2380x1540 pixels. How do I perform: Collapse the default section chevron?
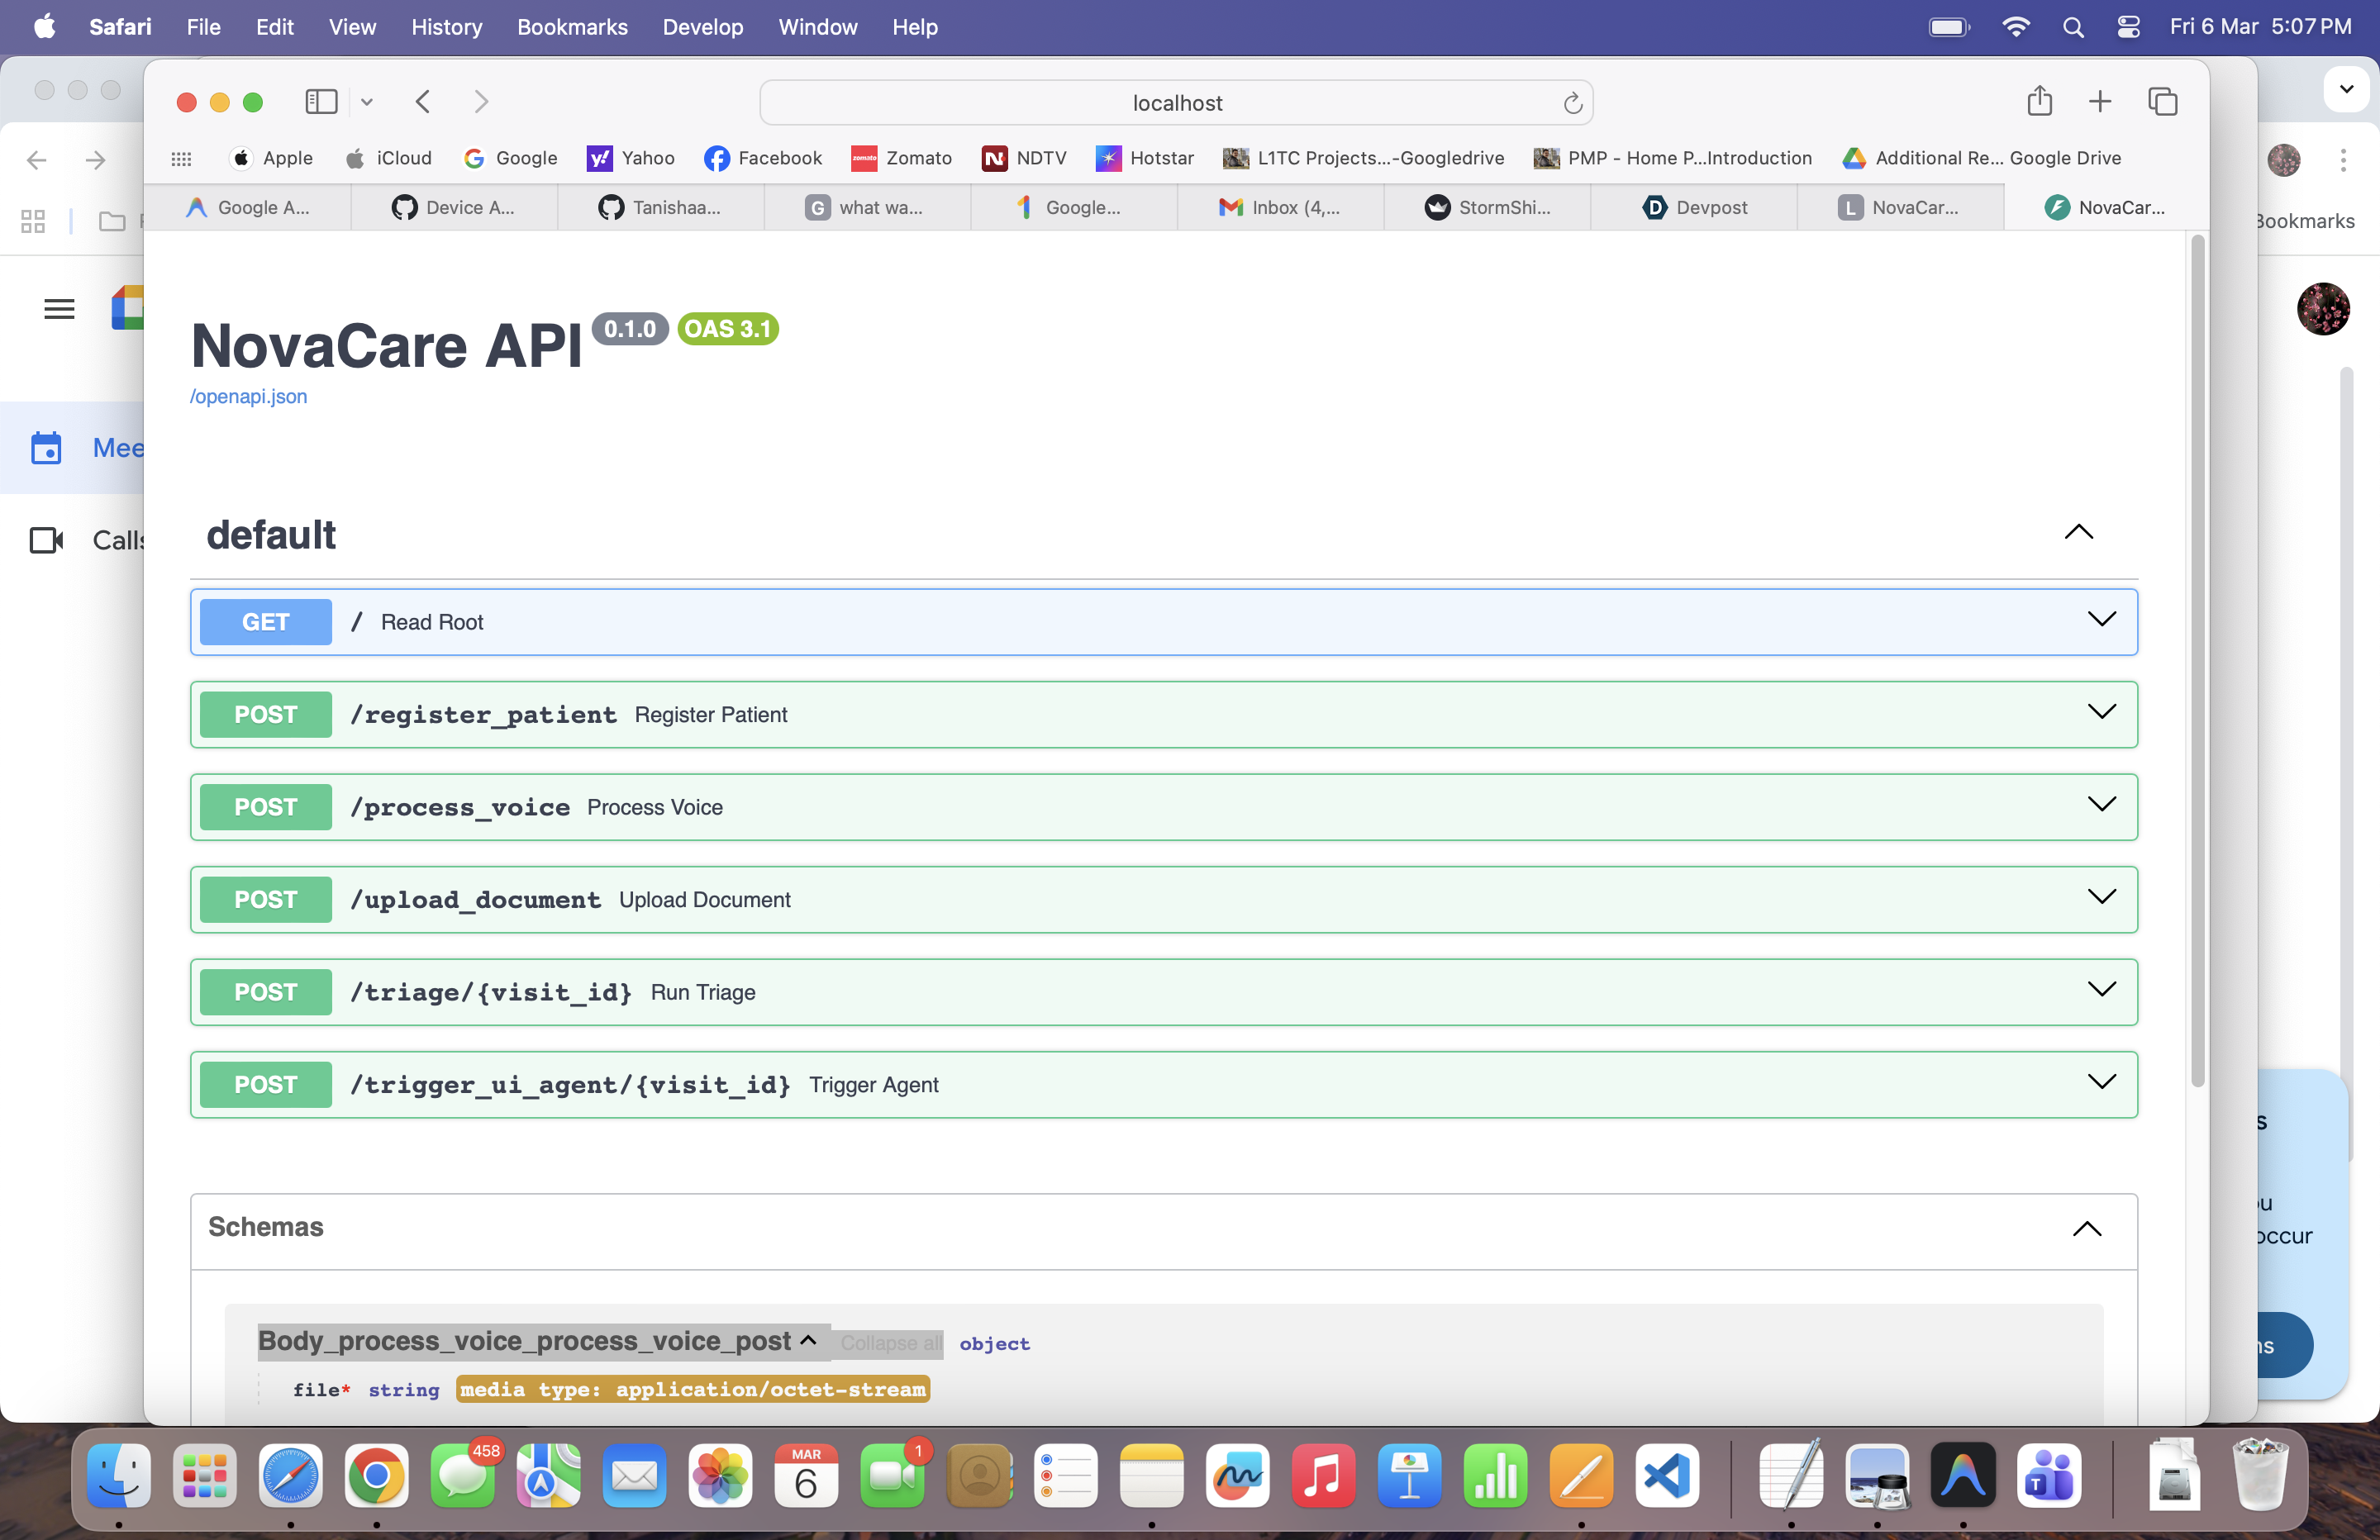pos(2078,532)
